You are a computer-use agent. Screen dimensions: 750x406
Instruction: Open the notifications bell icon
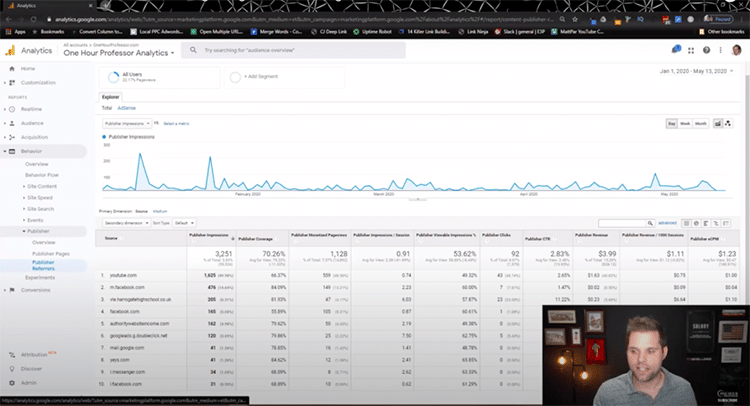[675, 49]
